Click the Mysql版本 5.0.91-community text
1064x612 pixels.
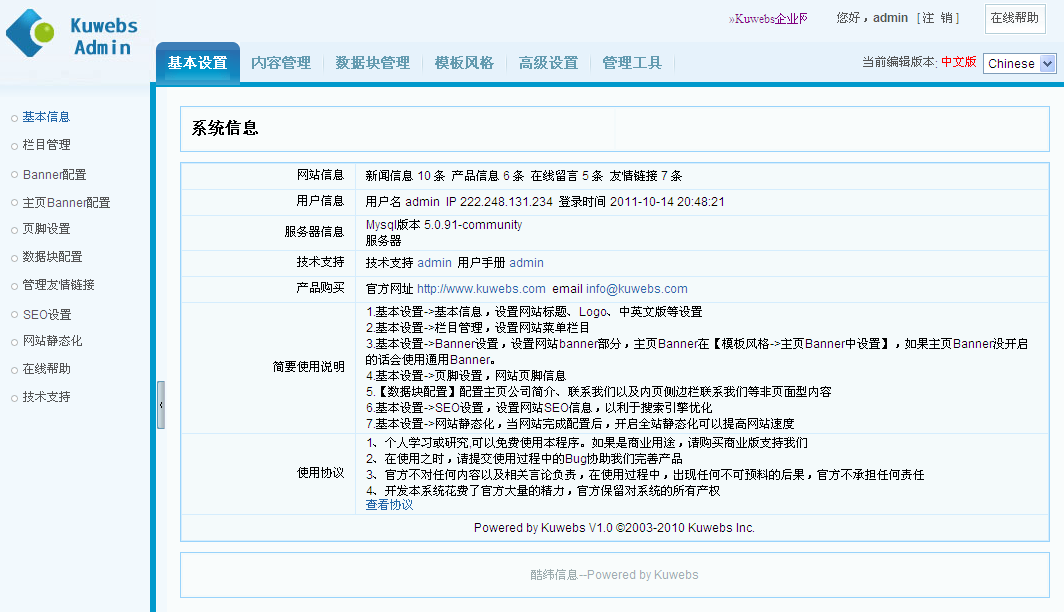tap(444, 225)
